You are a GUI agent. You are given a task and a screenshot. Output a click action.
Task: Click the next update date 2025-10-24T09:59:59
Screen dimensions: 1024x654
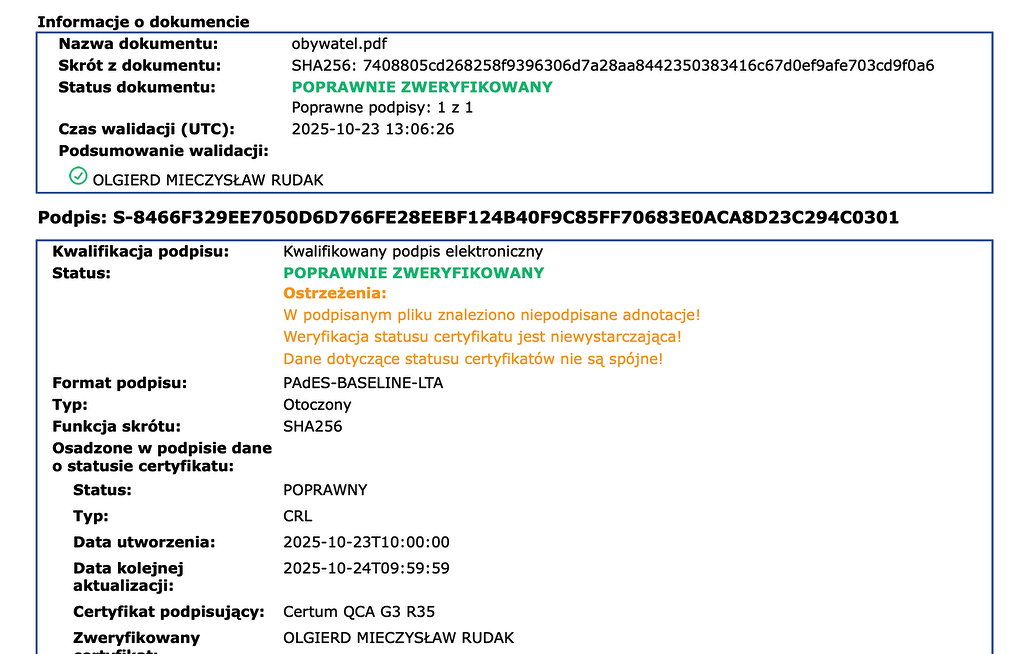[367, 568]
